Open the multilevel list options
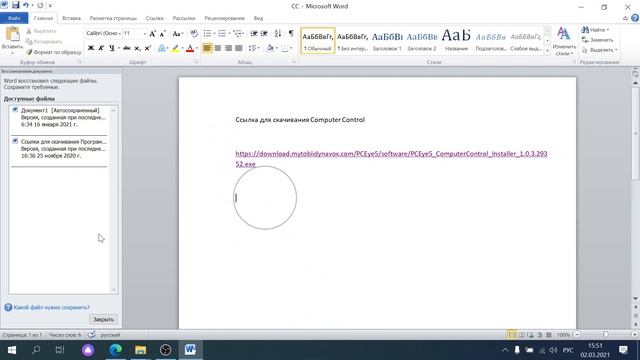 coord(238,33)
